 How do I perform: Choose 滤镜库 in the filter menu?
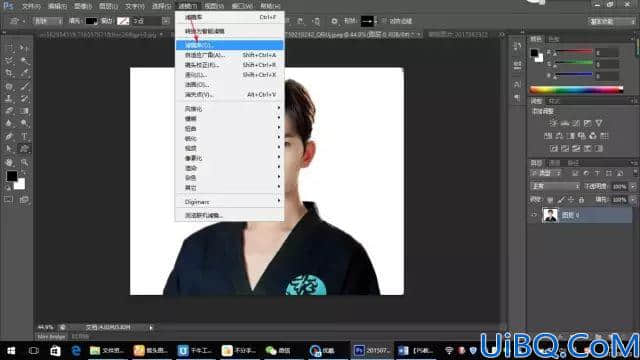coord(229,45)
